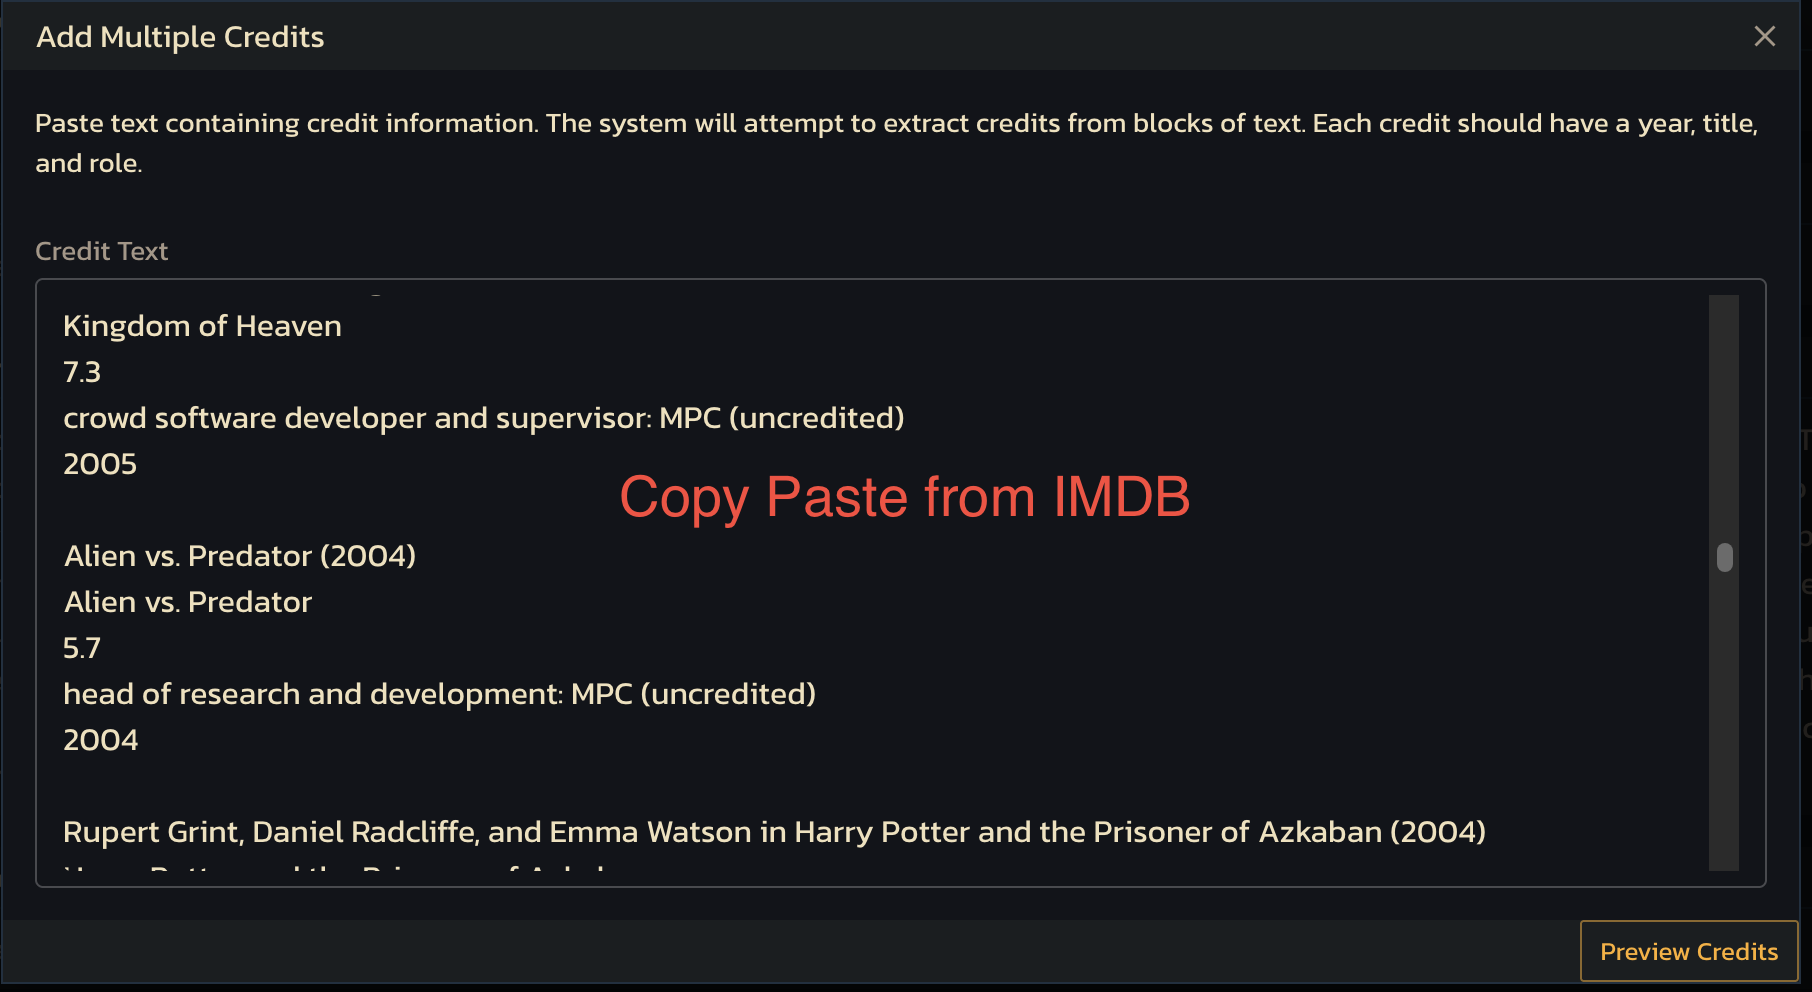Place cursor on the 2005 line
The image size is (1812, 992).
(x=100, y=464)
